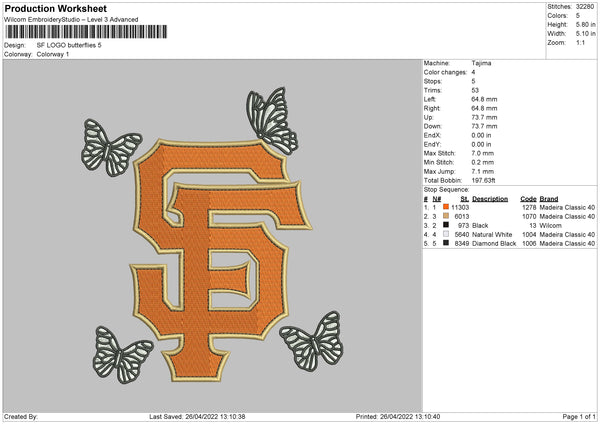Viewport: 600px width, 424px height.
Task: Click the orange SF logo embroidery preview
Action: (220, 259)
